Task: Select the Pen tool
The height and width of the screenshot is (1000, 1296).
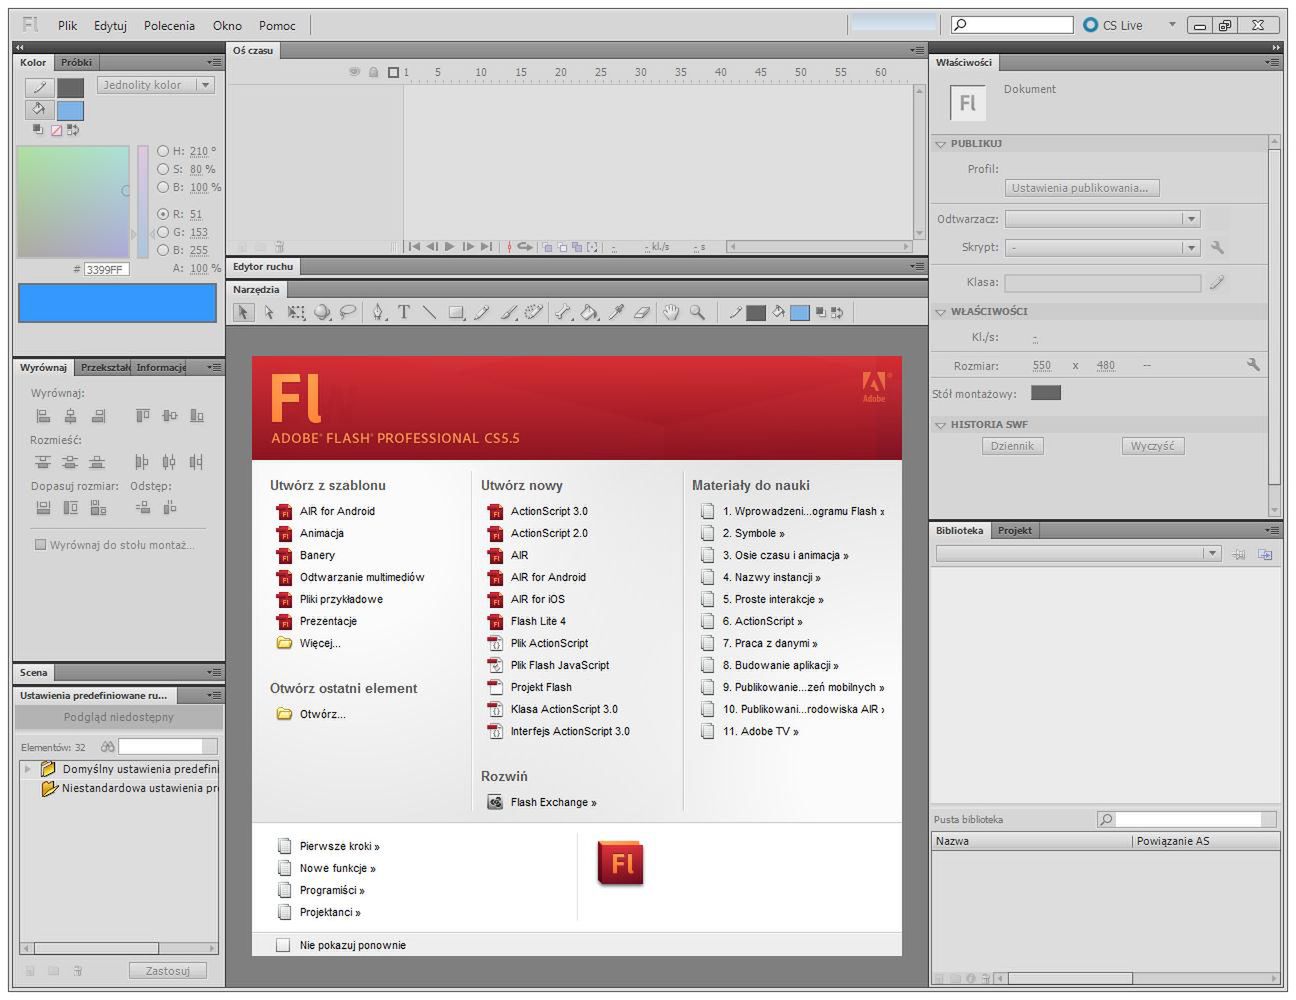Action: tap(378, 313)
